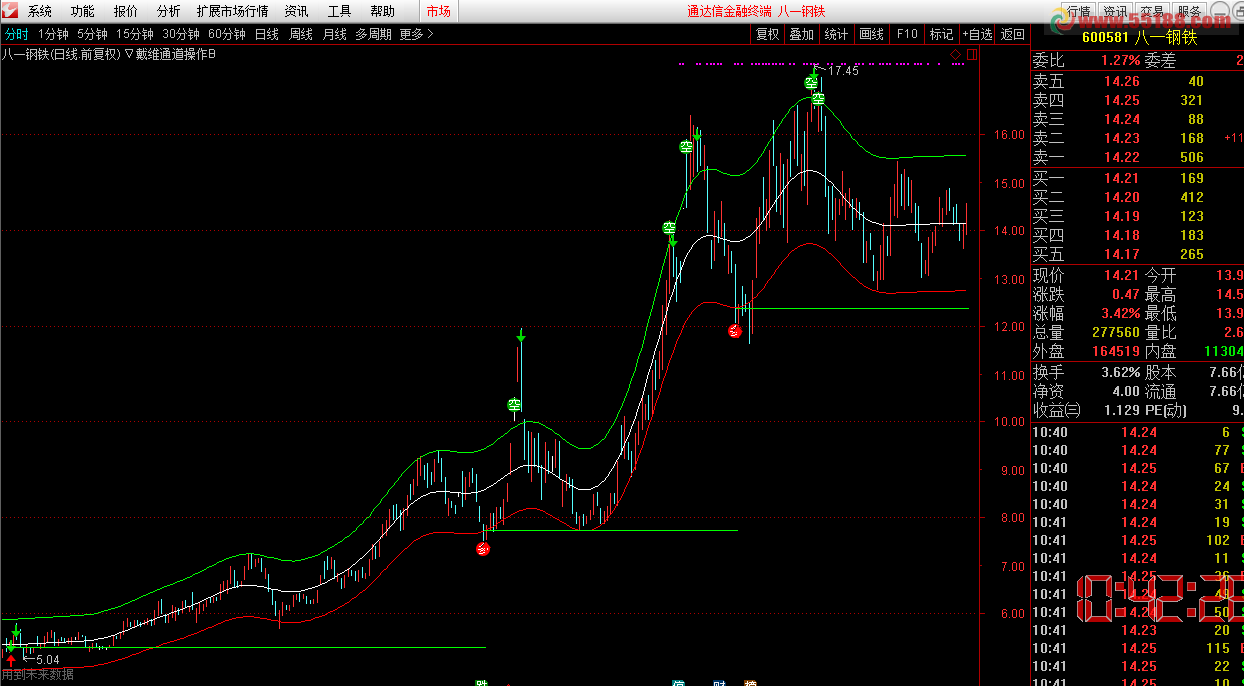Open the 系统 menu
1244x686 pixels.
coord(40,12)
